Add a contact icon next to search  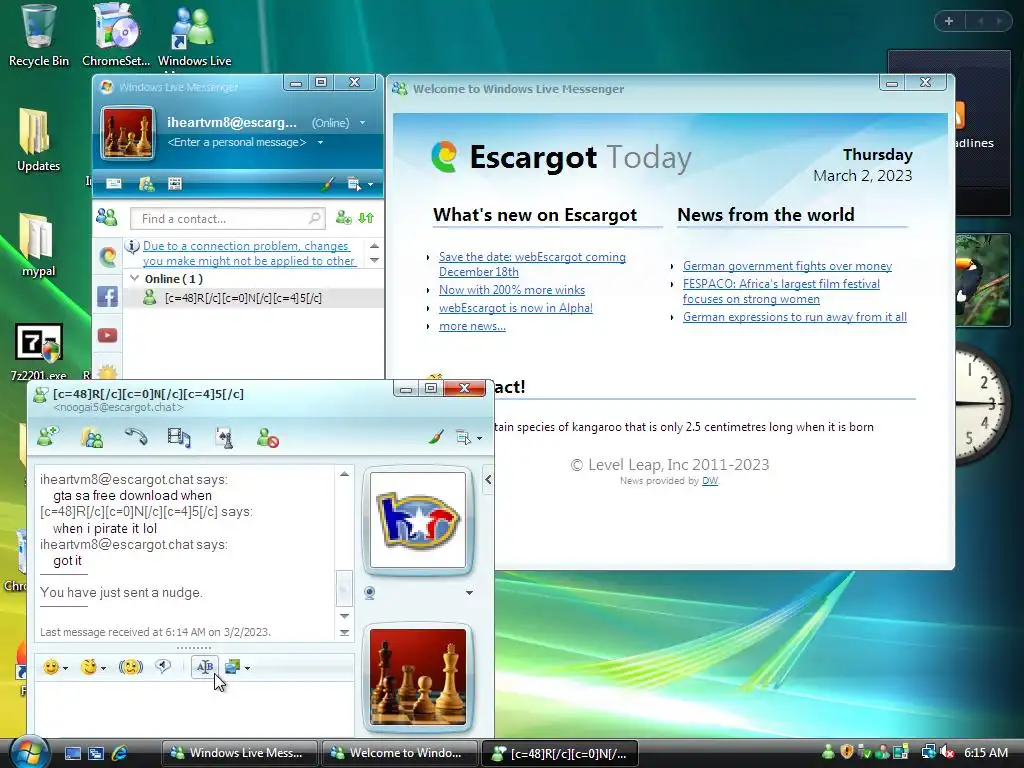point(344,217)
